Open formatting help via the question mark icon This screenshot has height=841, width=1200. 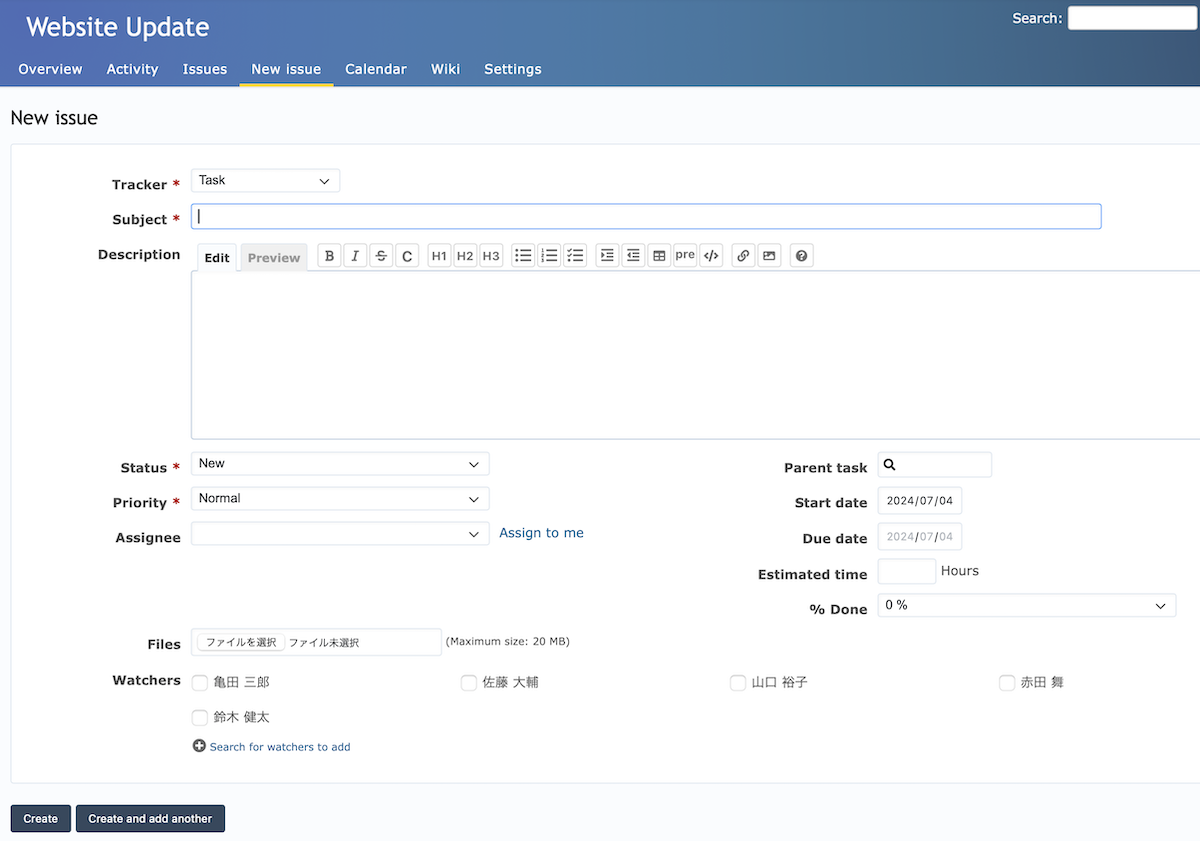point(801,255)
